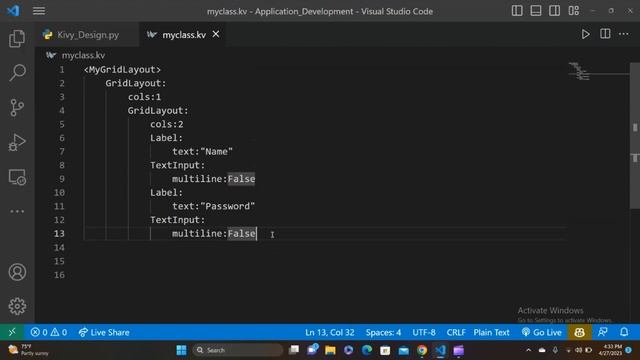Change file encoding UTF-8

[424, 332]
